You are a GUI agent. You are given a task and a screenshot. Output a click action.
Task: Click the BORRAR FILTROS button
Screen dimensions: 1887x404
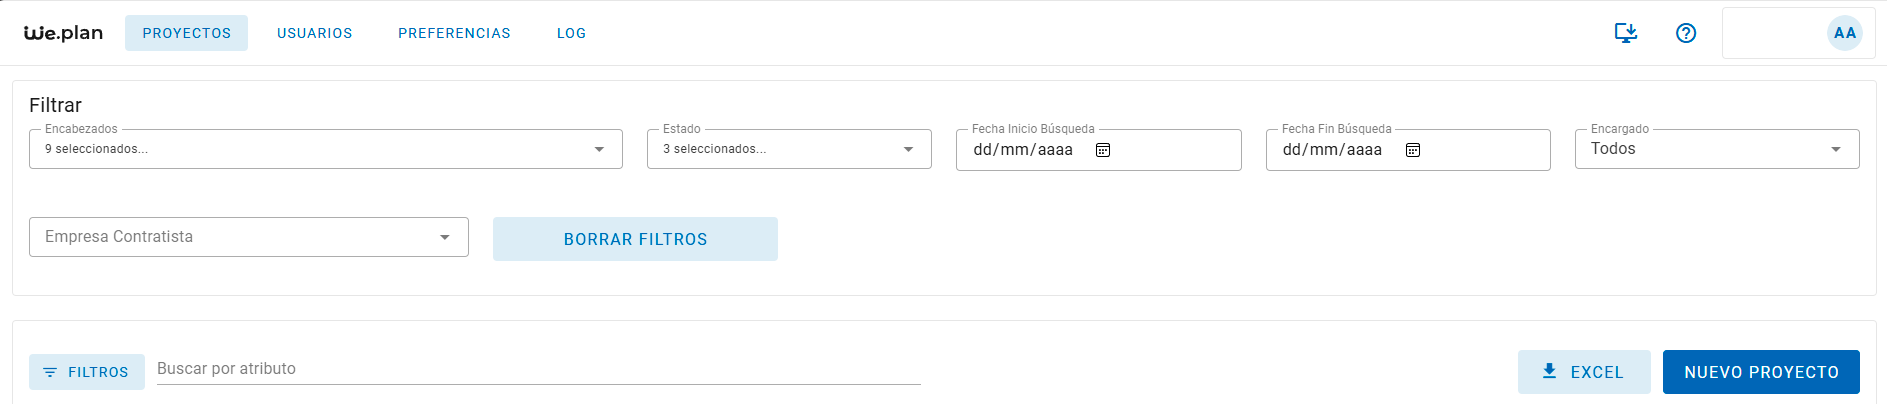click(635, 239)
